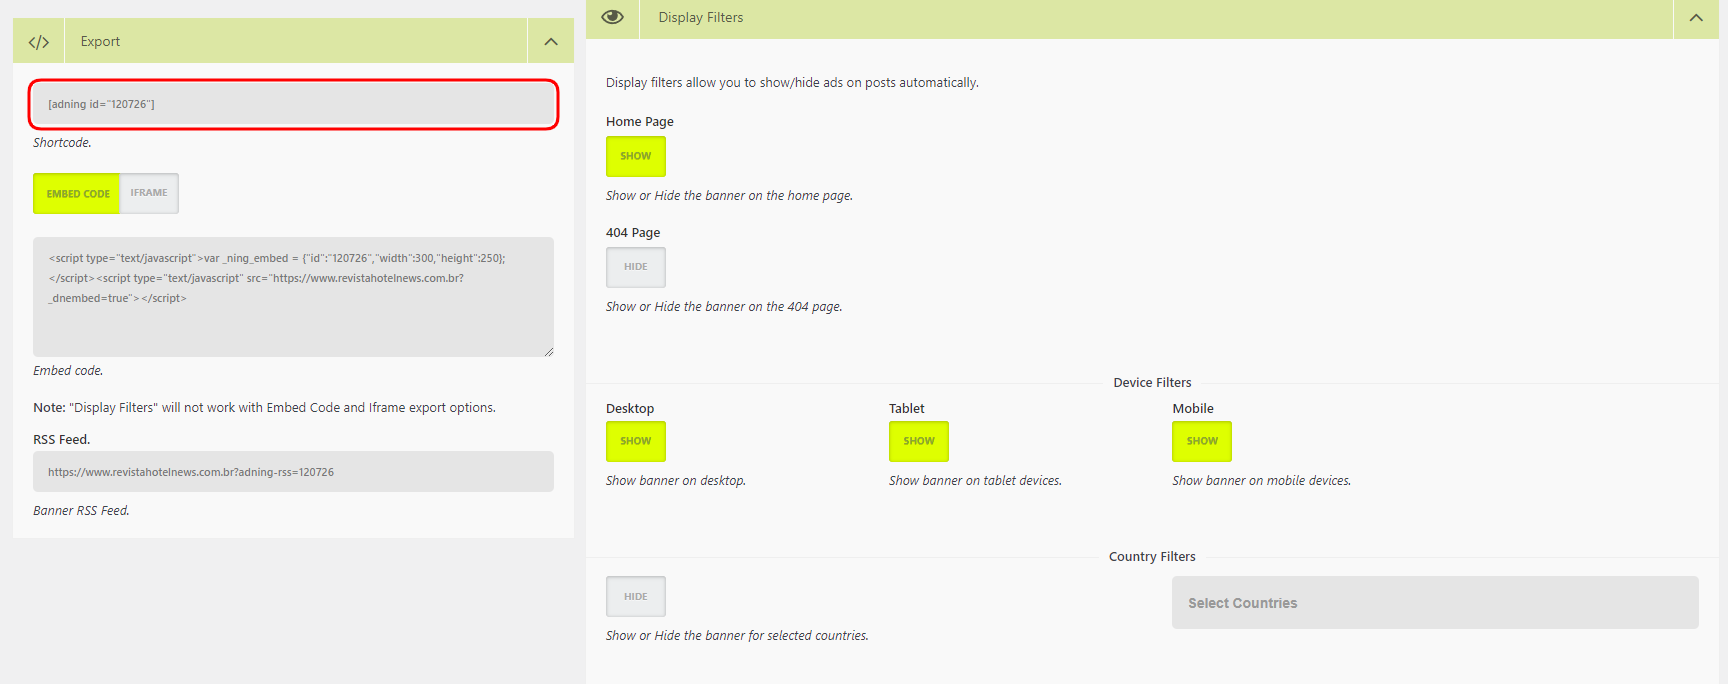The height and width of the screenshot is (684, 1728).
Task: Click the embed code textarea resize handle
Action: (x=548, y=351)
